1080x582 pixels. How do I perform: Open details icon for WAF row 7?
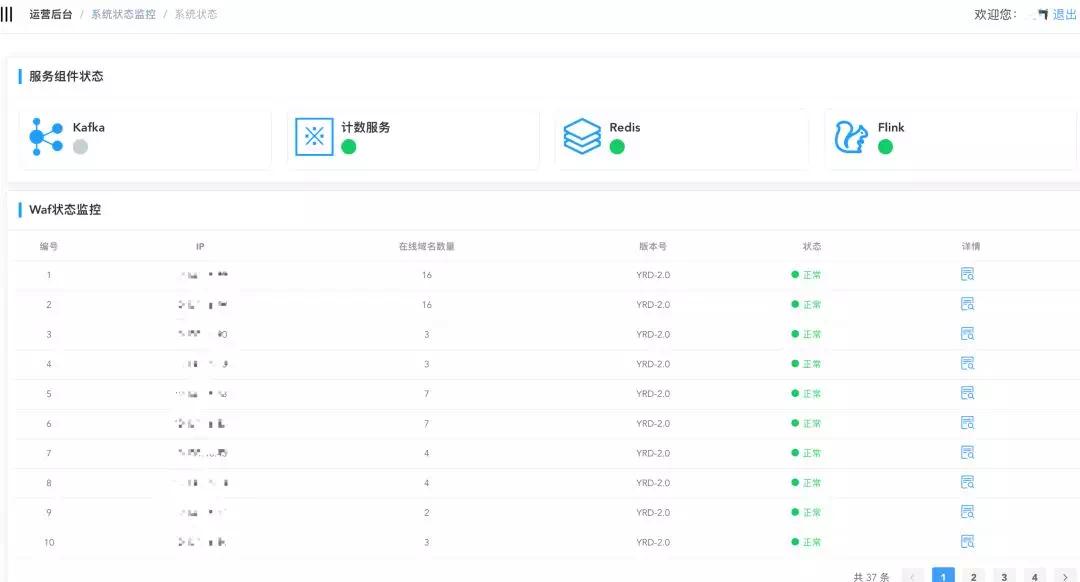point(967,452)
